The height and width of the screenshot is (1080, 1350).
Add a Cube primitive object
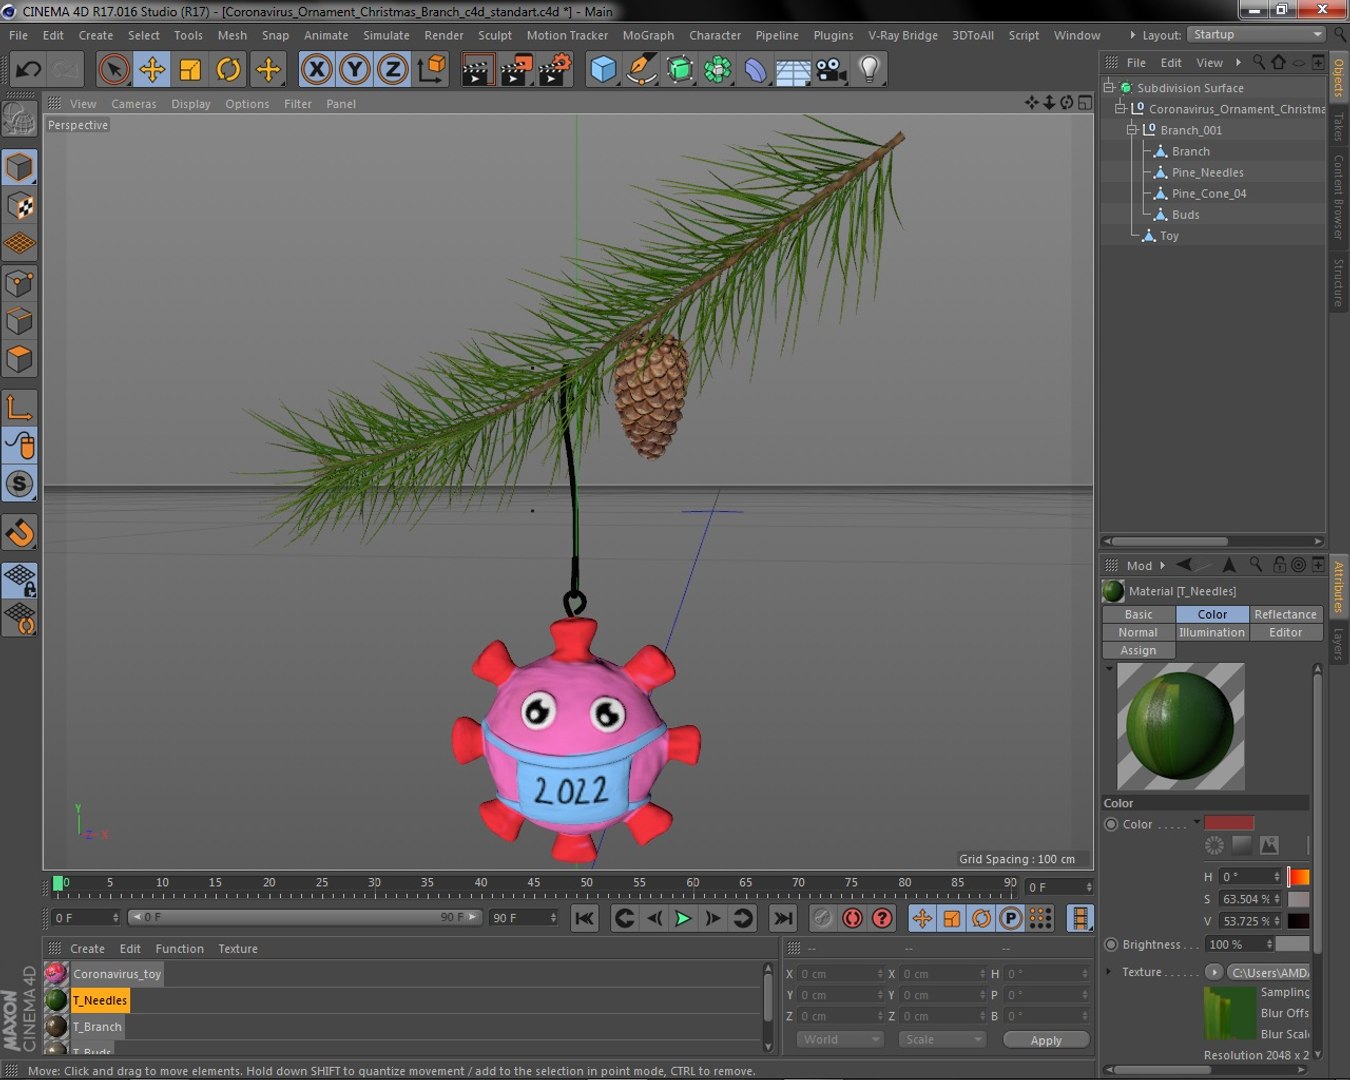(x=603, y=69)
